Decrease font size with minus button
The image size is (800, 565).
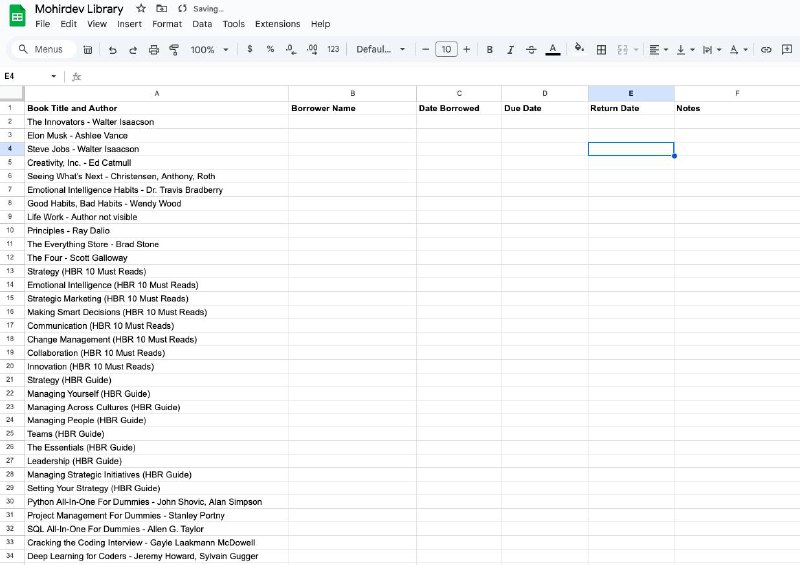(x=426, y=50)
